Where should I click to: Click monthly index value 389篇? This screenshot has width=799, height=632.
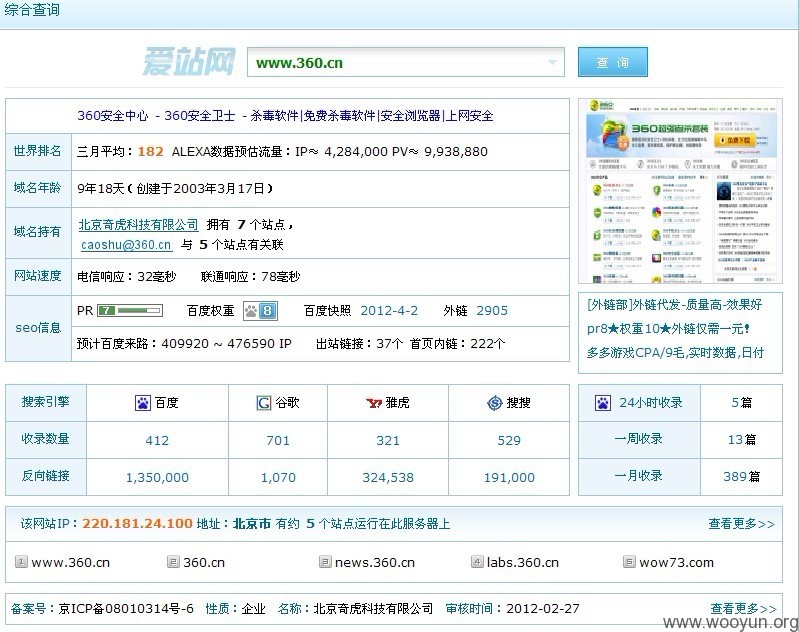[x=741, y=477]
